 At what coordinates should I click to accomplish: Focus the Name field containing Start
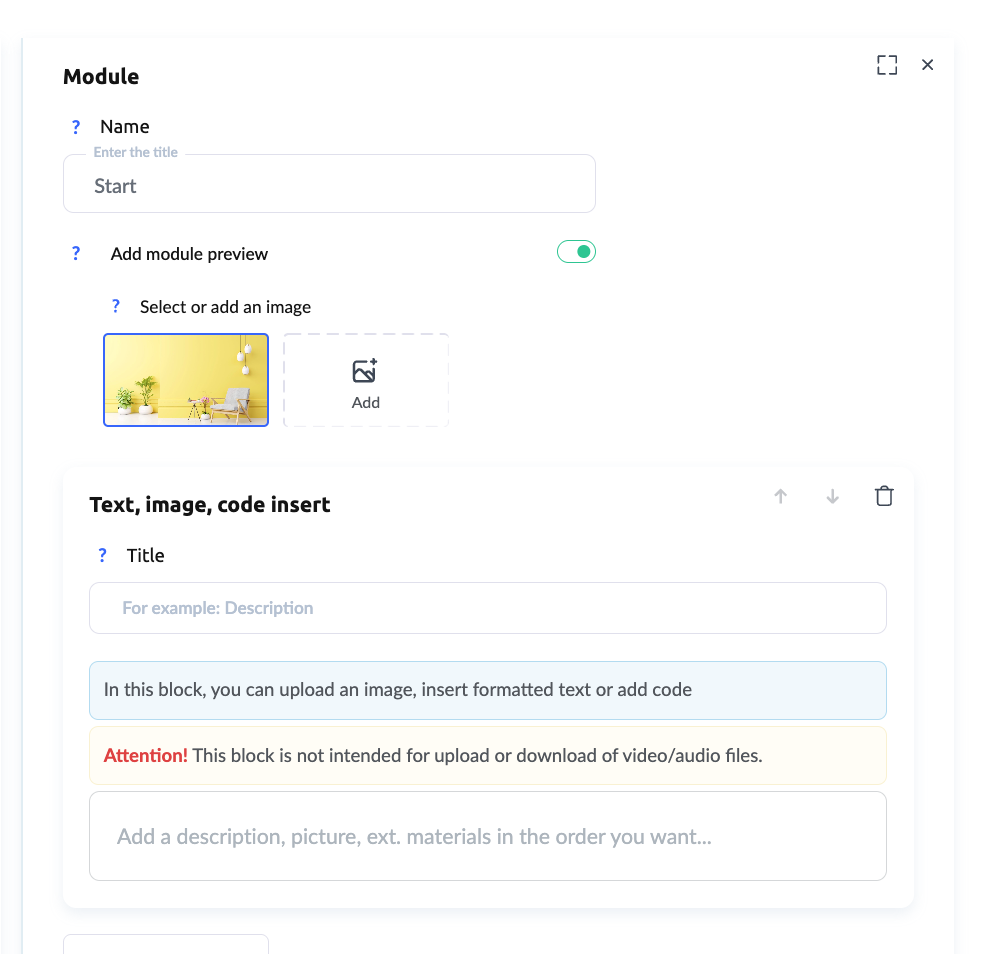(x=329, y=186)
